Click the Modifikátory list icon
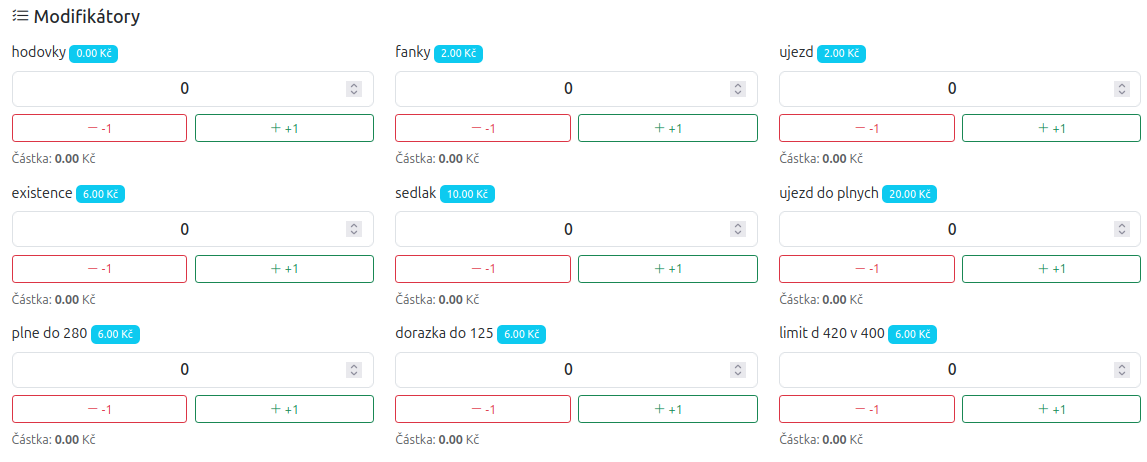1147x462 pixels. click(x=20, y=17)
